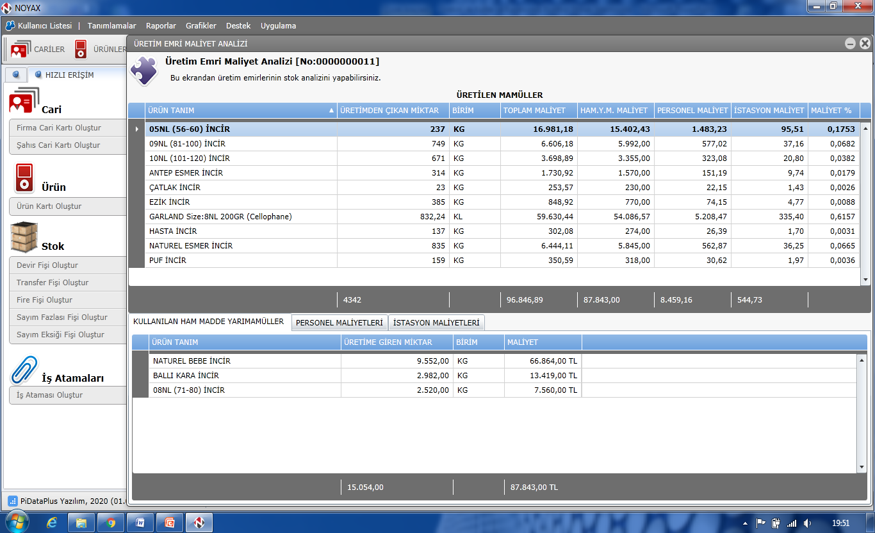Click the Stok boxes icon
The width and height of the screenshot is (875, 533).
[x=24, y=238]
